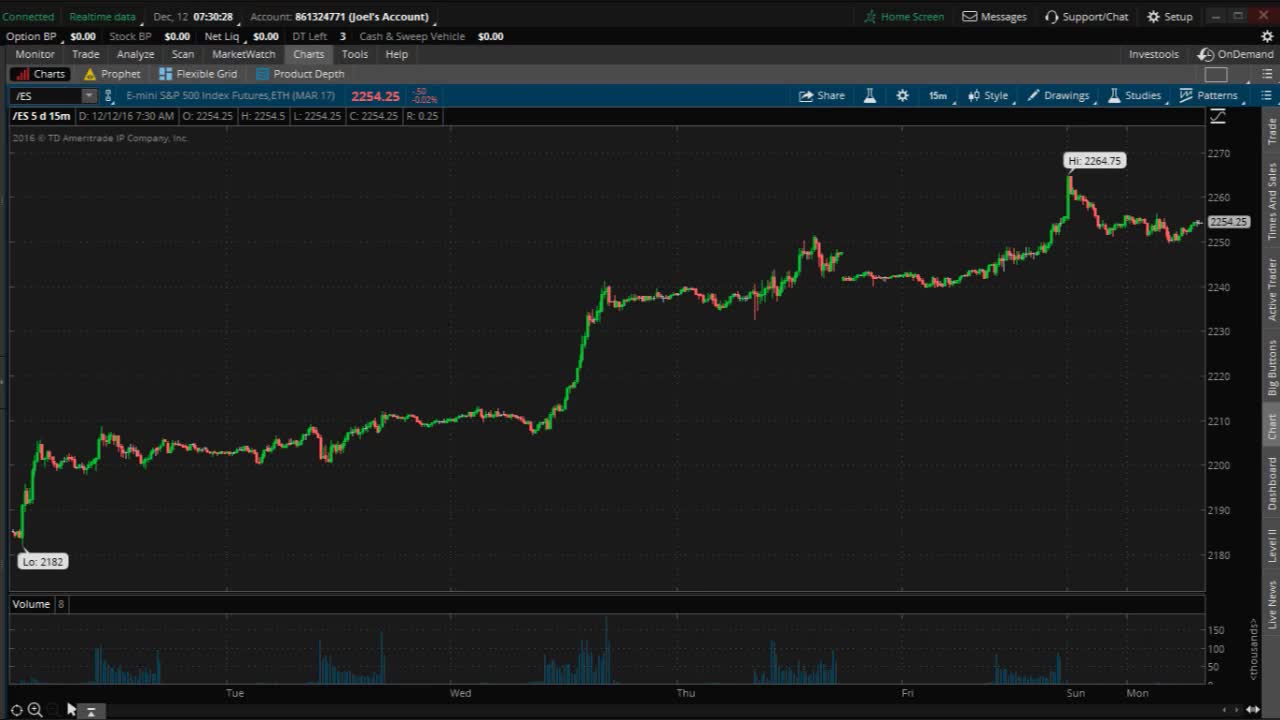The image size is (1280, 720).
Task: Click the Connected status indicator
Action: tap(28, 16)
